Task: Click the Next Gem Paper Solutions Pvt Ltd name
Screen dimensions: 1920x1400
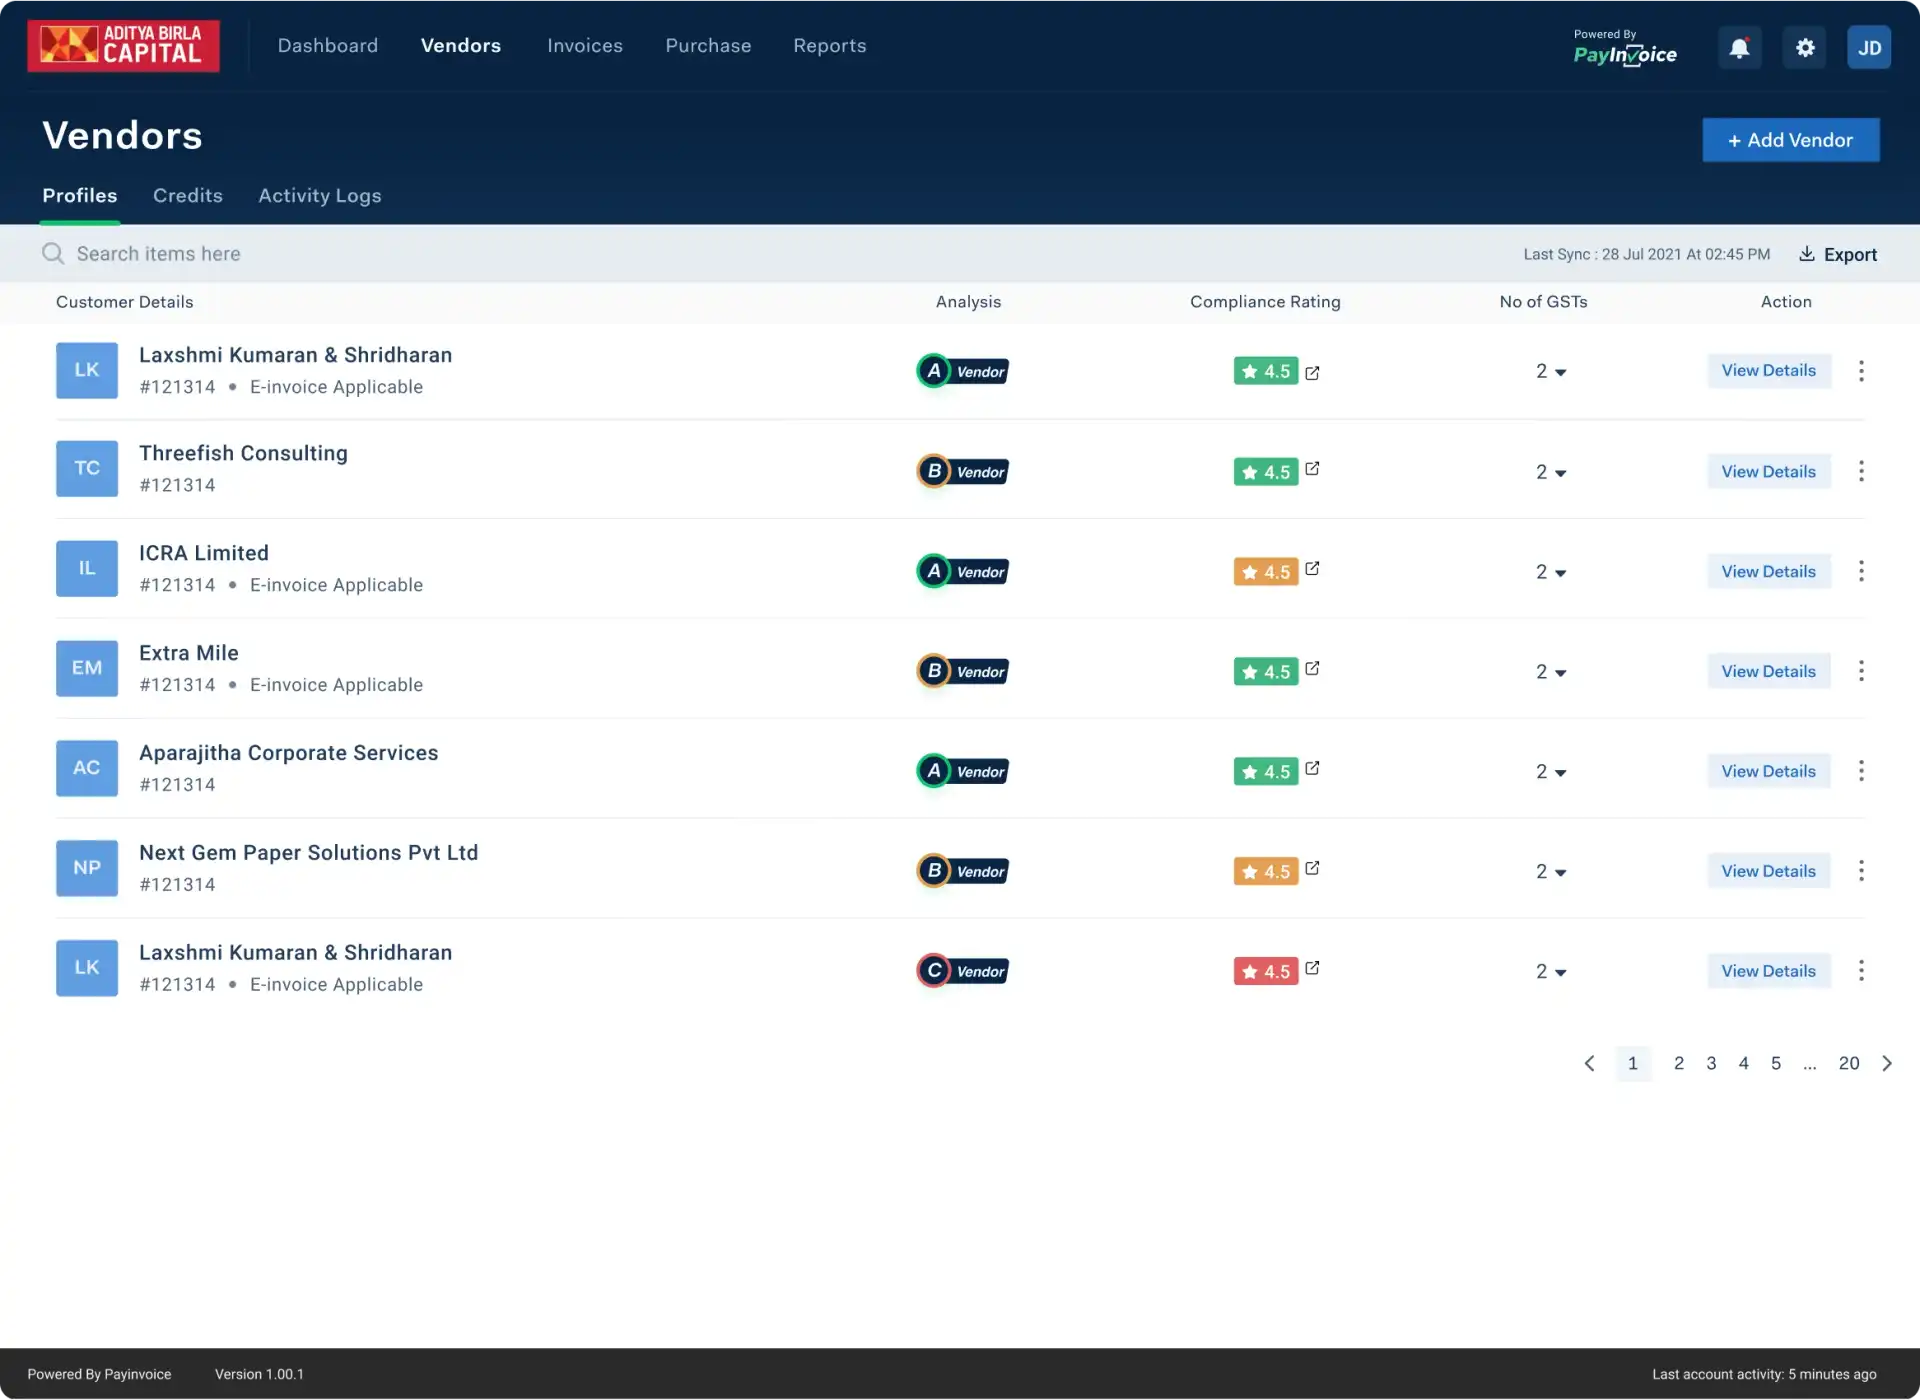Action: (x=308, y=853)
